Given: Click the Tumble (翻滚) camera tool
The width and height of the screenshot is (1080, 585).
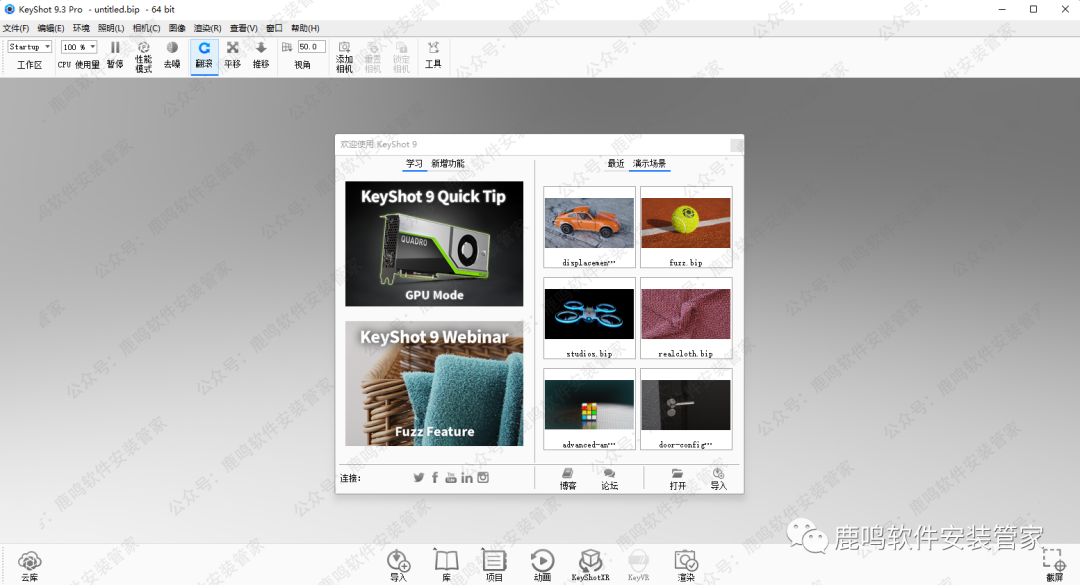Looking at the screenshot, I should pyautogui.click(x=204, y=53).
